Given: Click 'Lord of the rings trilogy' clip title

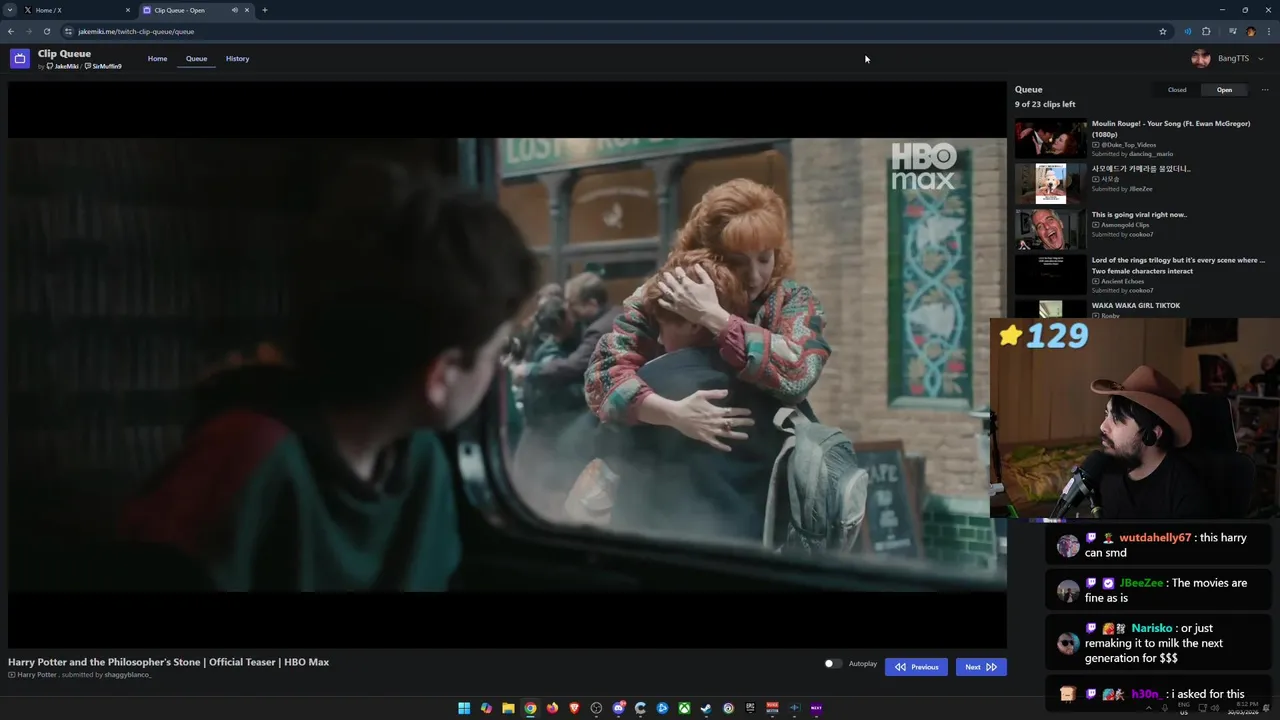Looking at the screenshot, I should (1178, 266).
